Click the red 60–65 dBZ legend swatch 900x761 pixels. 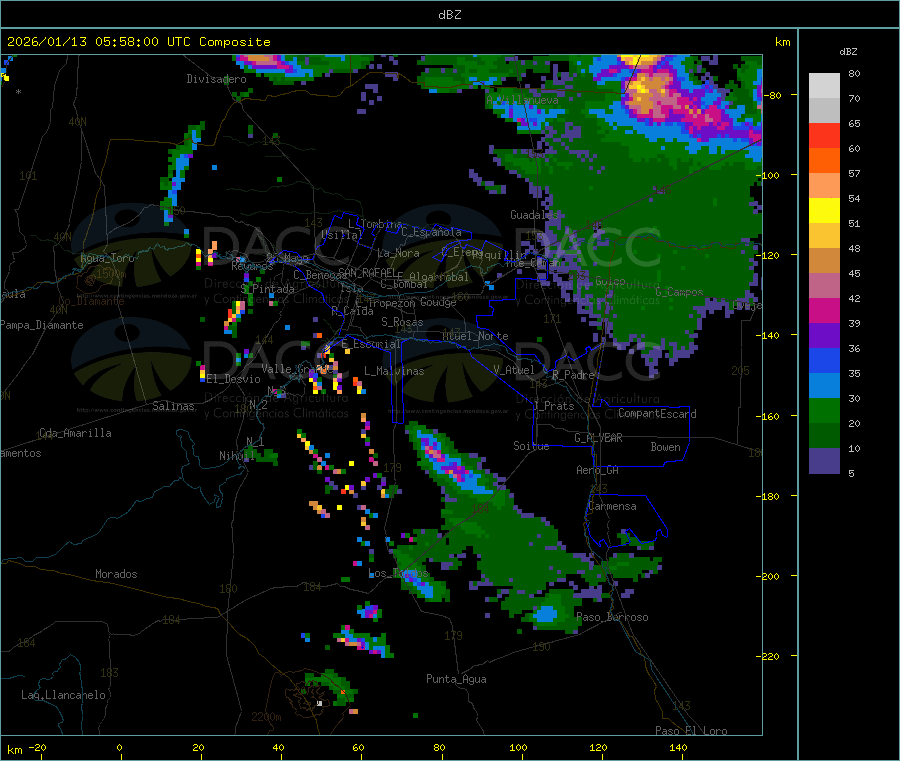coord(824,135)
